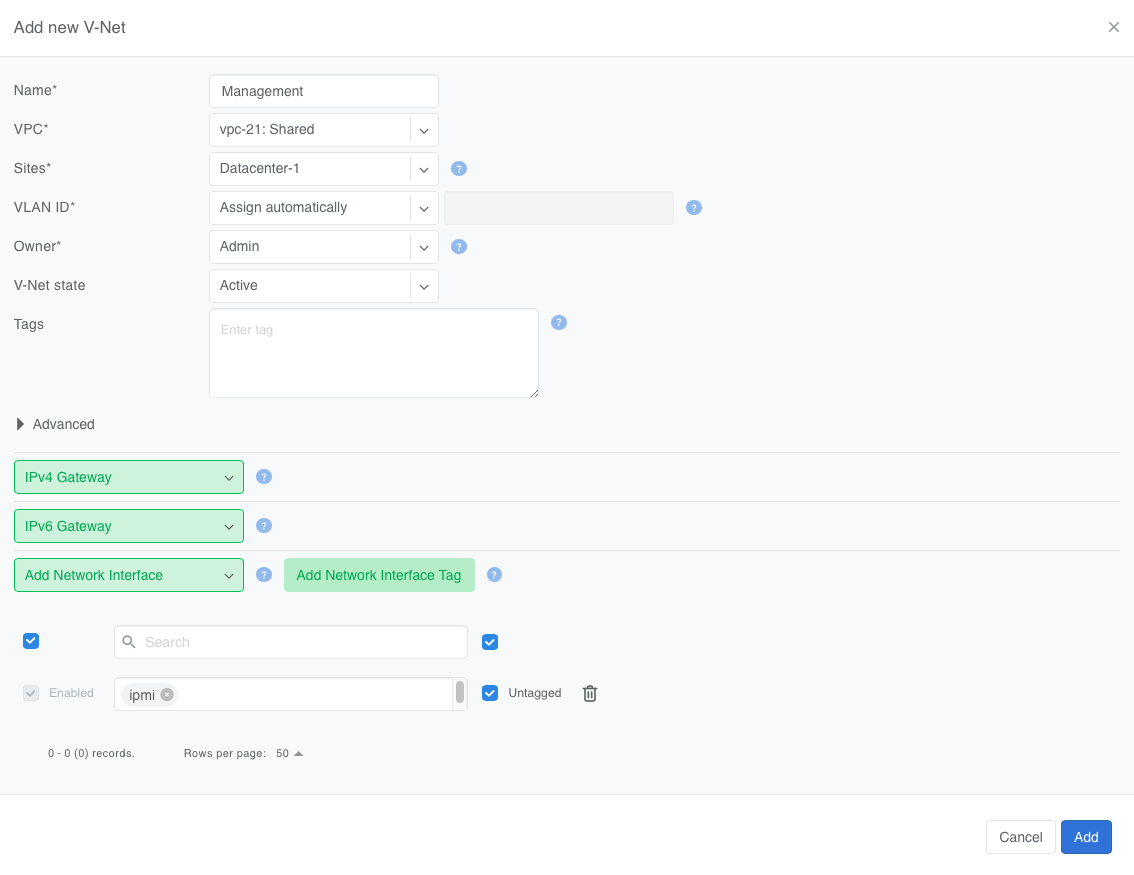Open the VPC dropdown showing vpc-21: Shared
1134x875 pixels.
tap(323, 130)
